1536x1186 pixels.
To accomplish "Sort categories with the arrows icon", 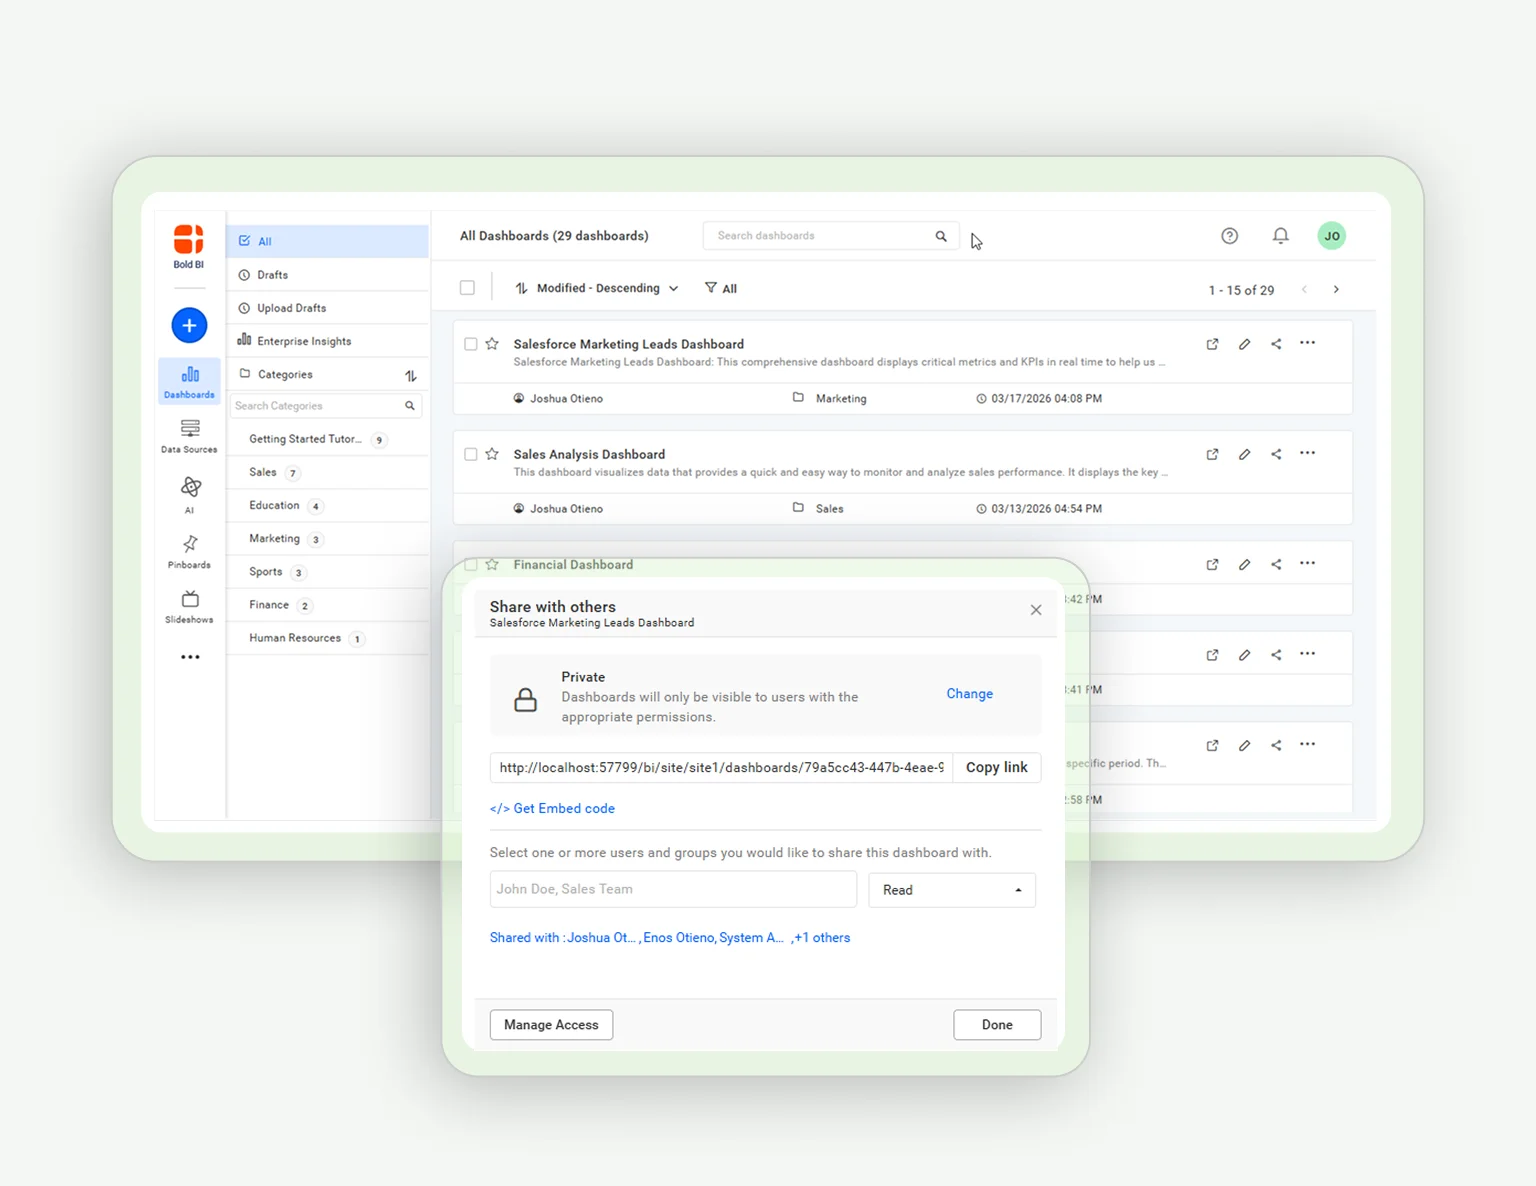I will pos(411,375).
